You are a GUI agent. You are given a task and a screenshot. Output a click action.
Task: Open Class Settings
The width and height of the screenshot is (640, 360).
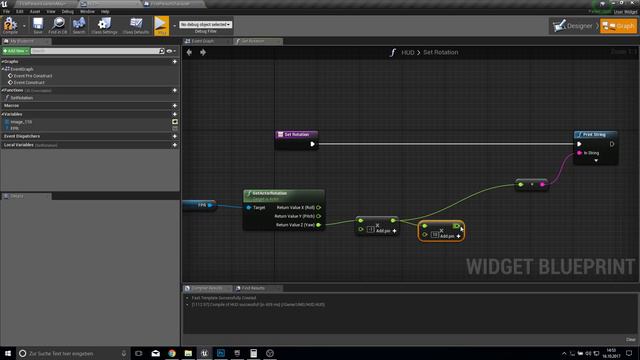[104, 25]
